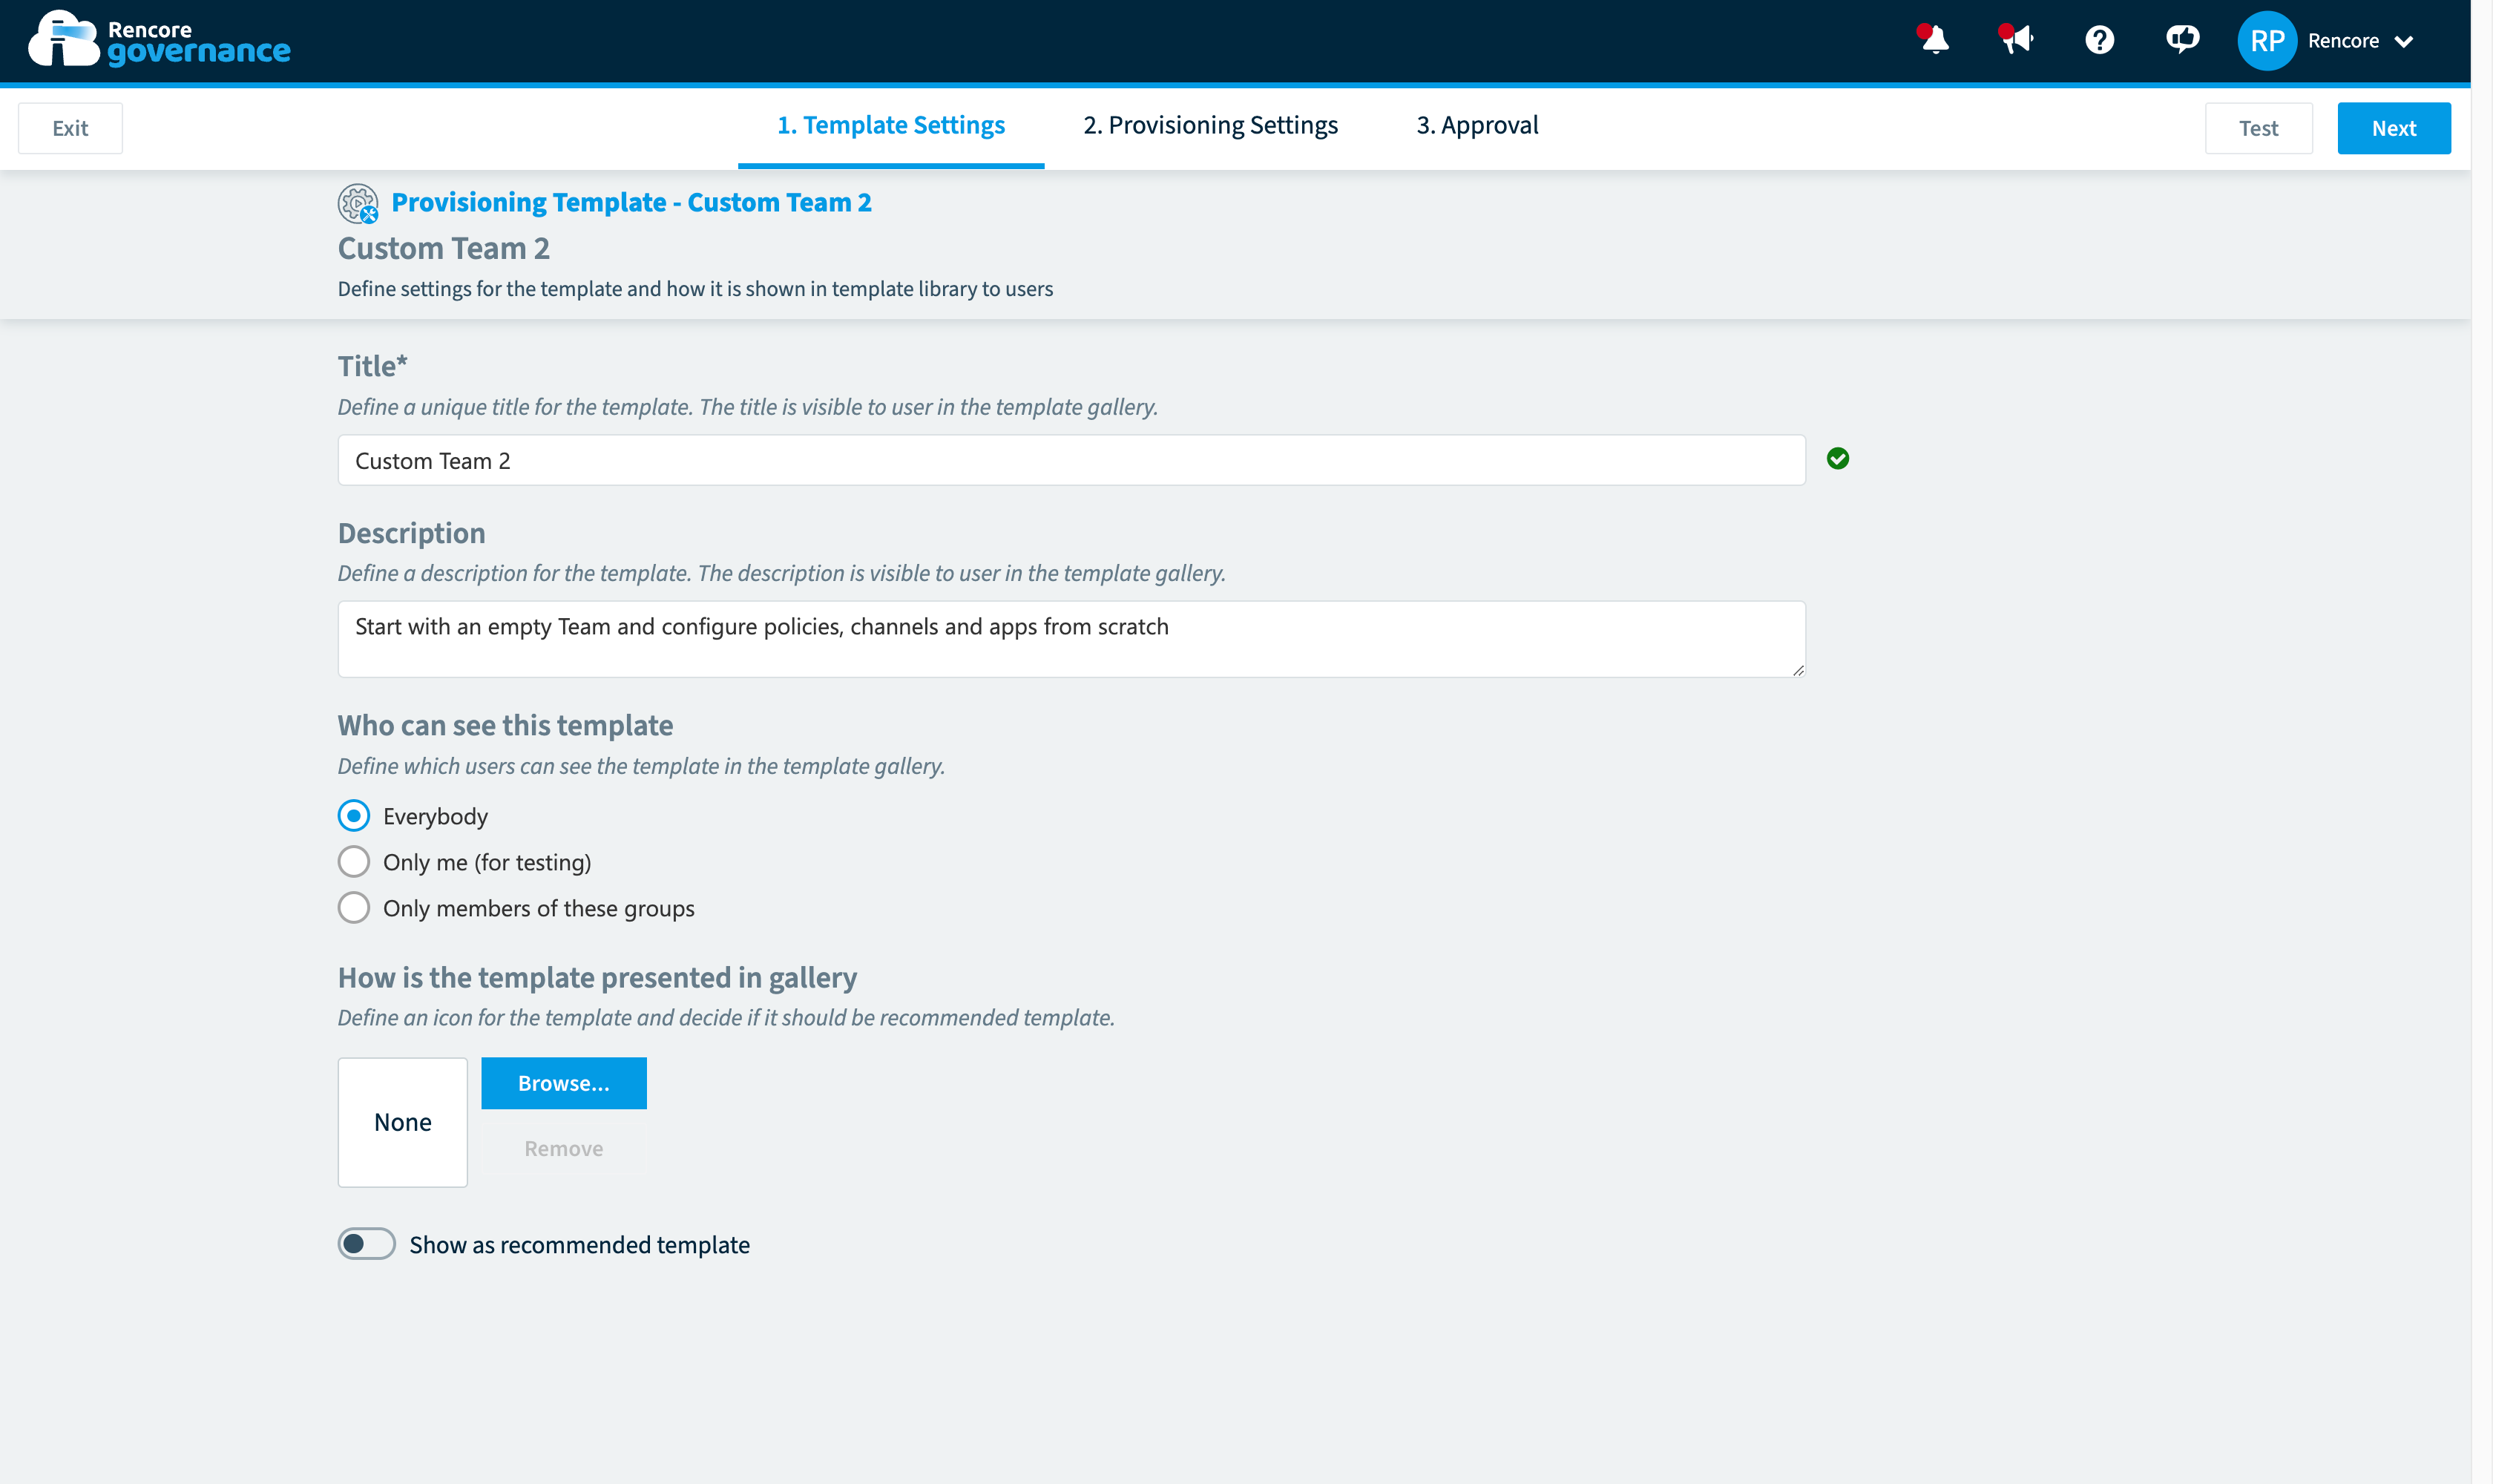Click the green title validation checkmark
This screenshot has width=2493, height=1484.
pyautogui.click(x=1838, y=459)
